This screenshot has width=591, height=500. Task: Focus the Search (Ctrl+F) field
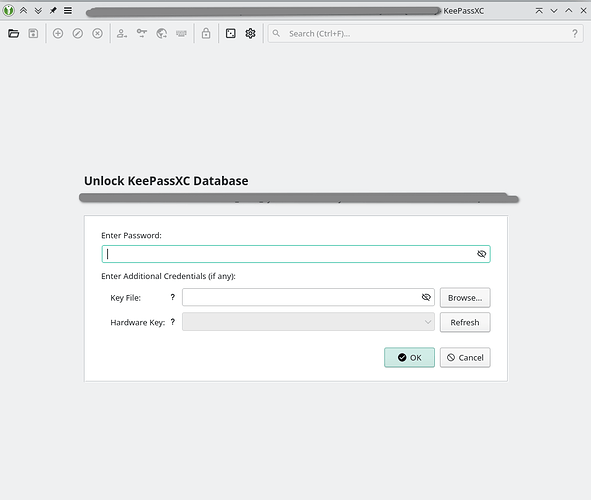(426, 34)
